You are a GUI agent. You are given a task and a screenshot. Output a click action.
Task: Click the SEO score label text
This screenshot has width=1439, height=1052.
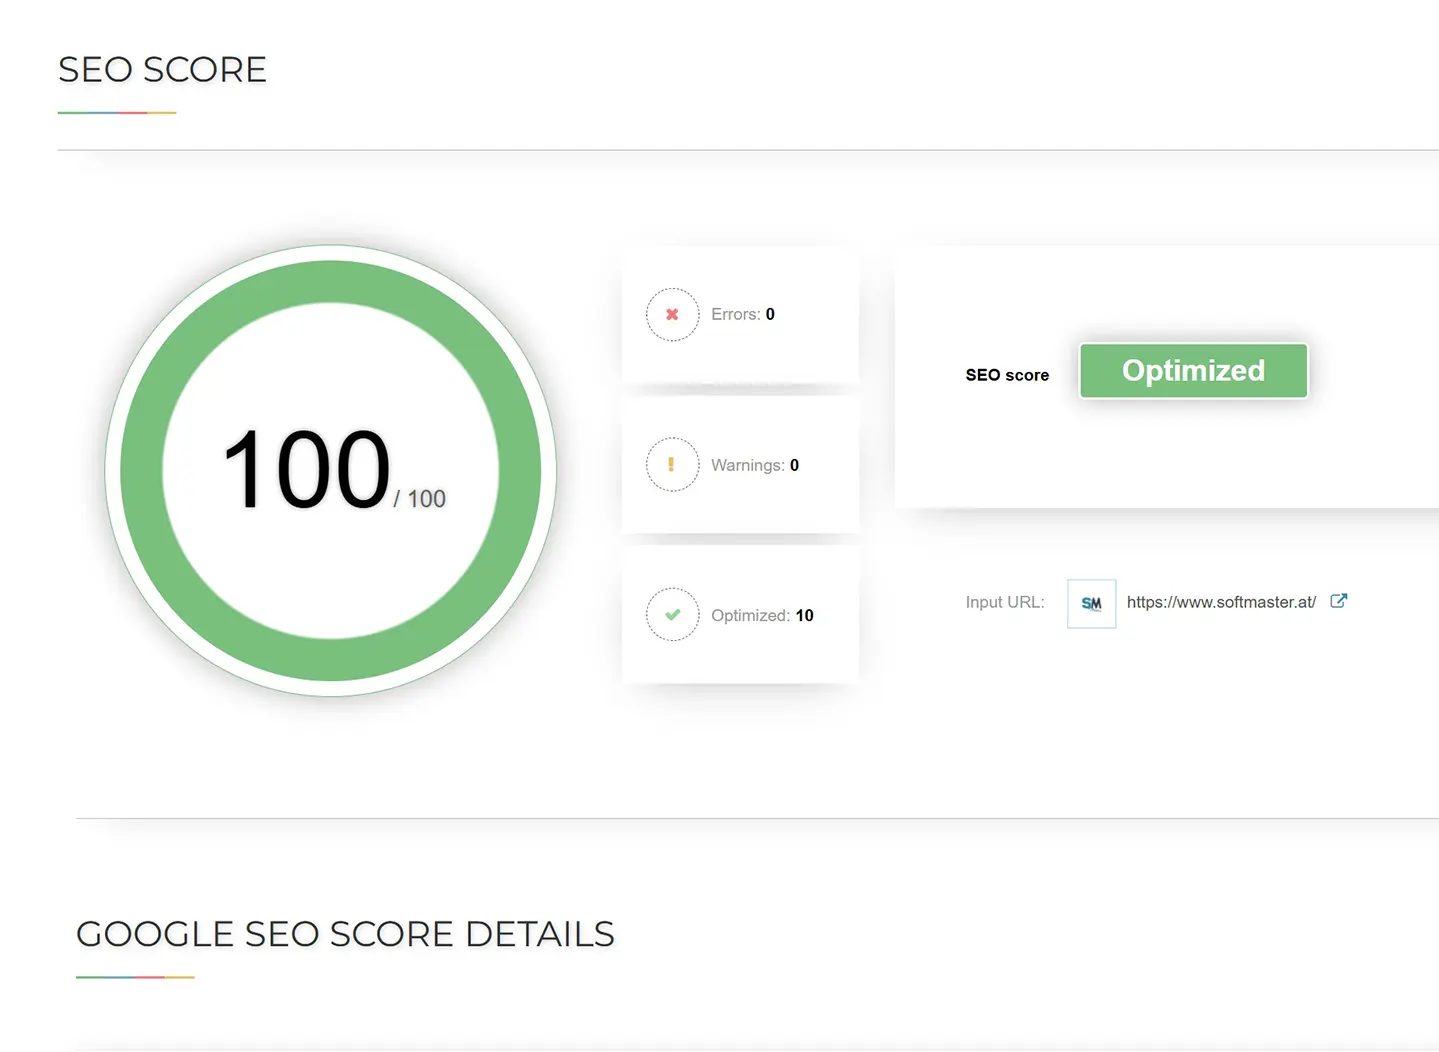click(1006, 374)
